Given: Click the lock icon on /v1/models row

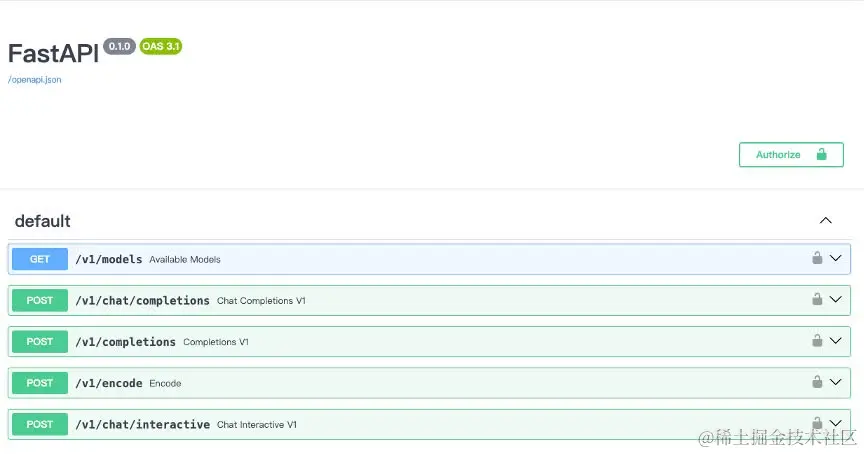Looking at the screenshot, I should point(817,257).
